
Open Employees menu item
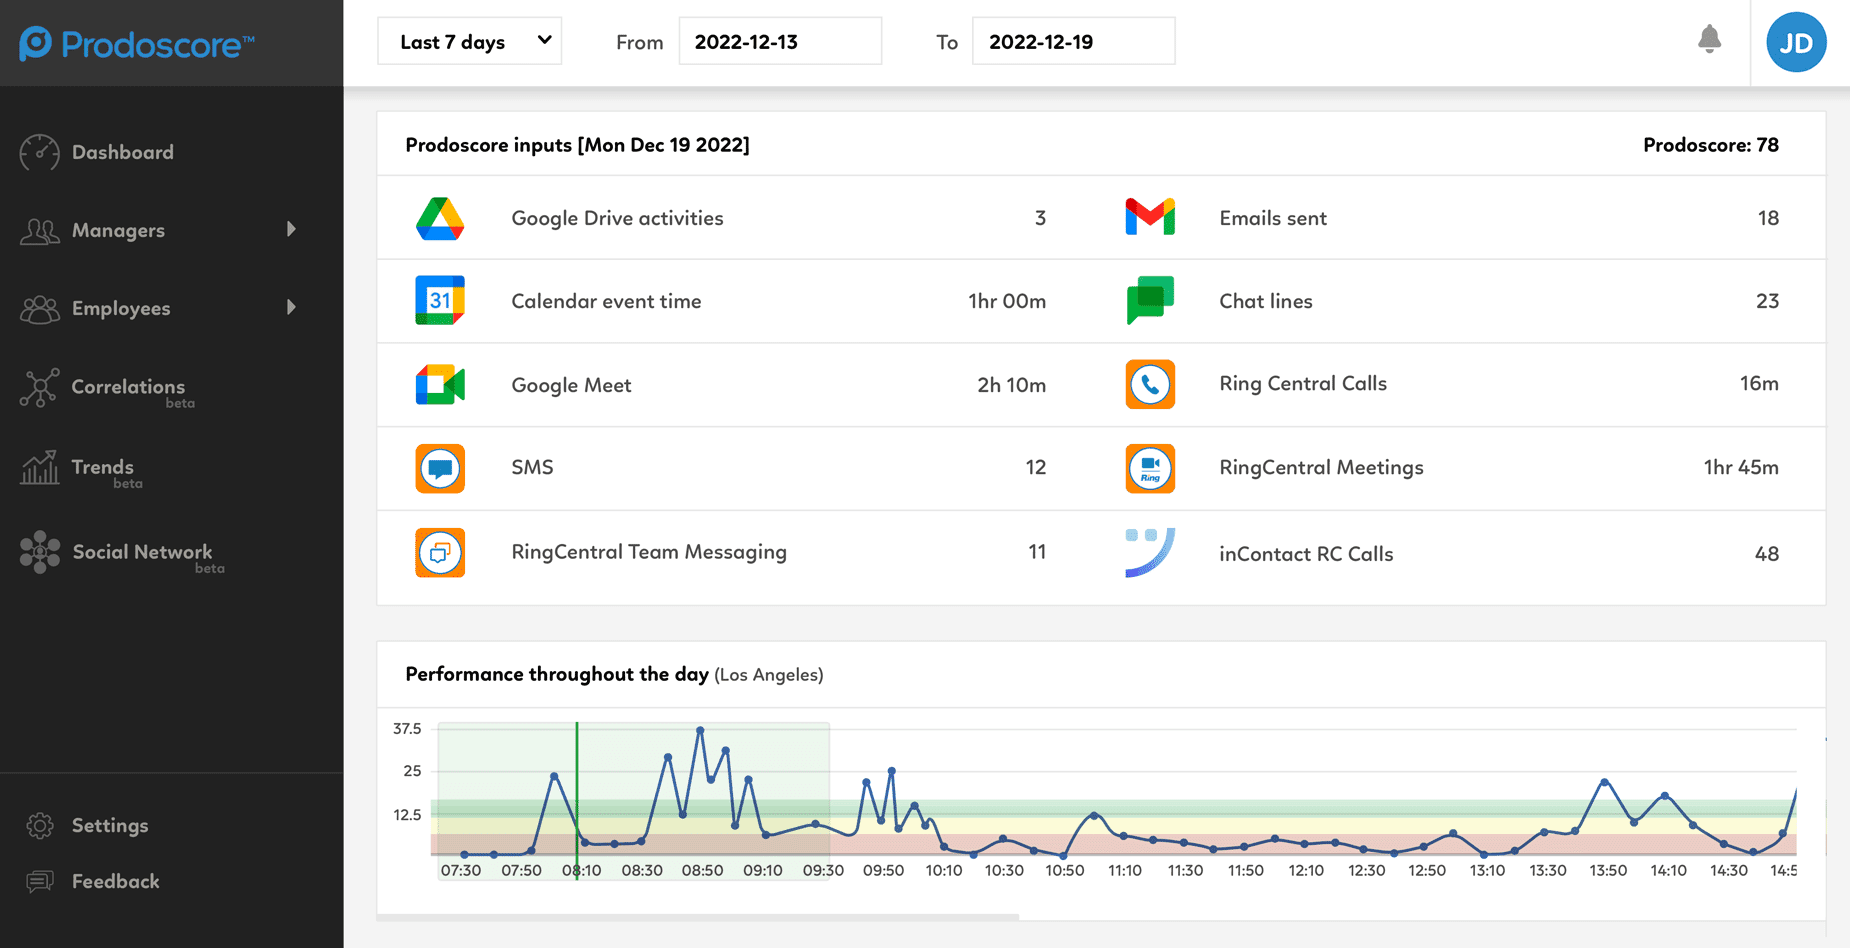point(121,309)
